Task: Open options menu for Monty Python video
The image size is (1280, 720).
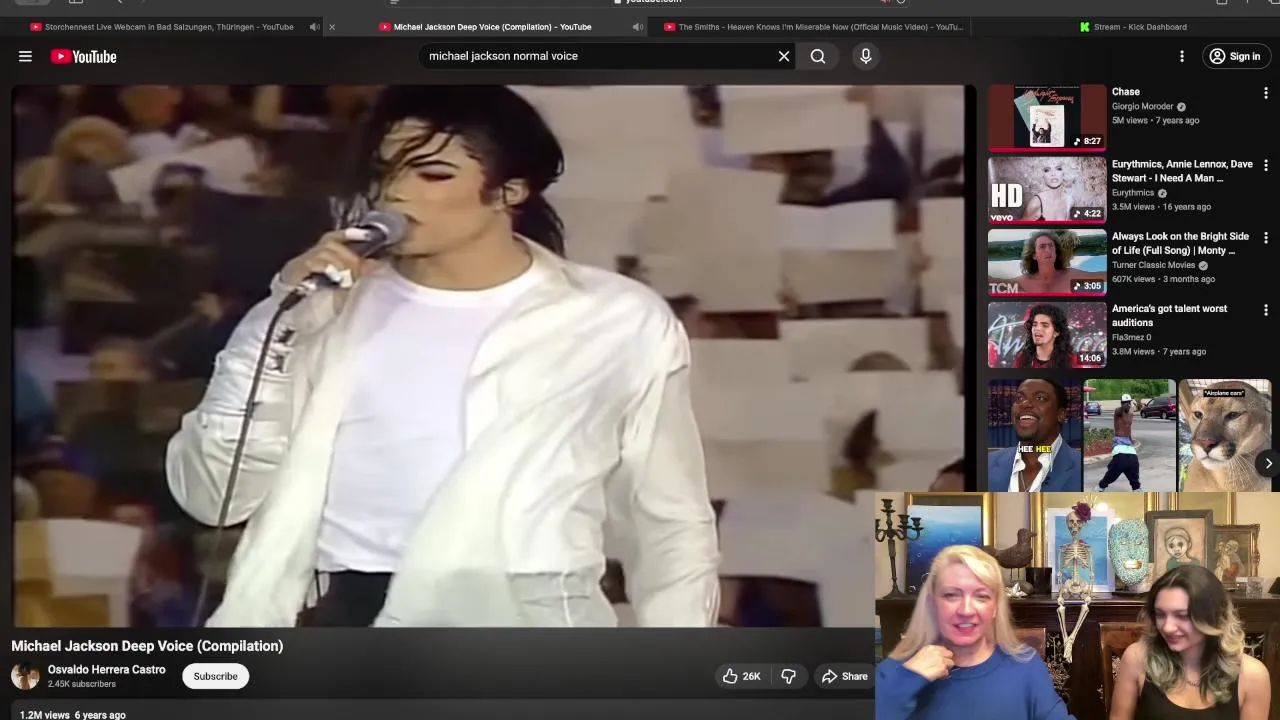Action: coord(1266,238)
